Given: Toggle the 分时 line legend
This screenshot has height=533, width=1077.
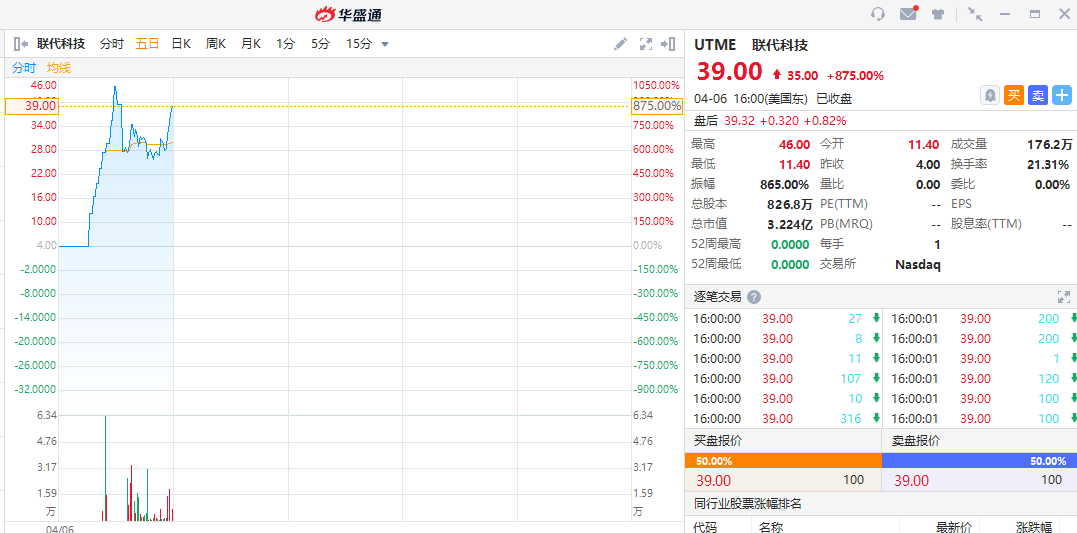Looking at the screenshot, I should [24, 68].
